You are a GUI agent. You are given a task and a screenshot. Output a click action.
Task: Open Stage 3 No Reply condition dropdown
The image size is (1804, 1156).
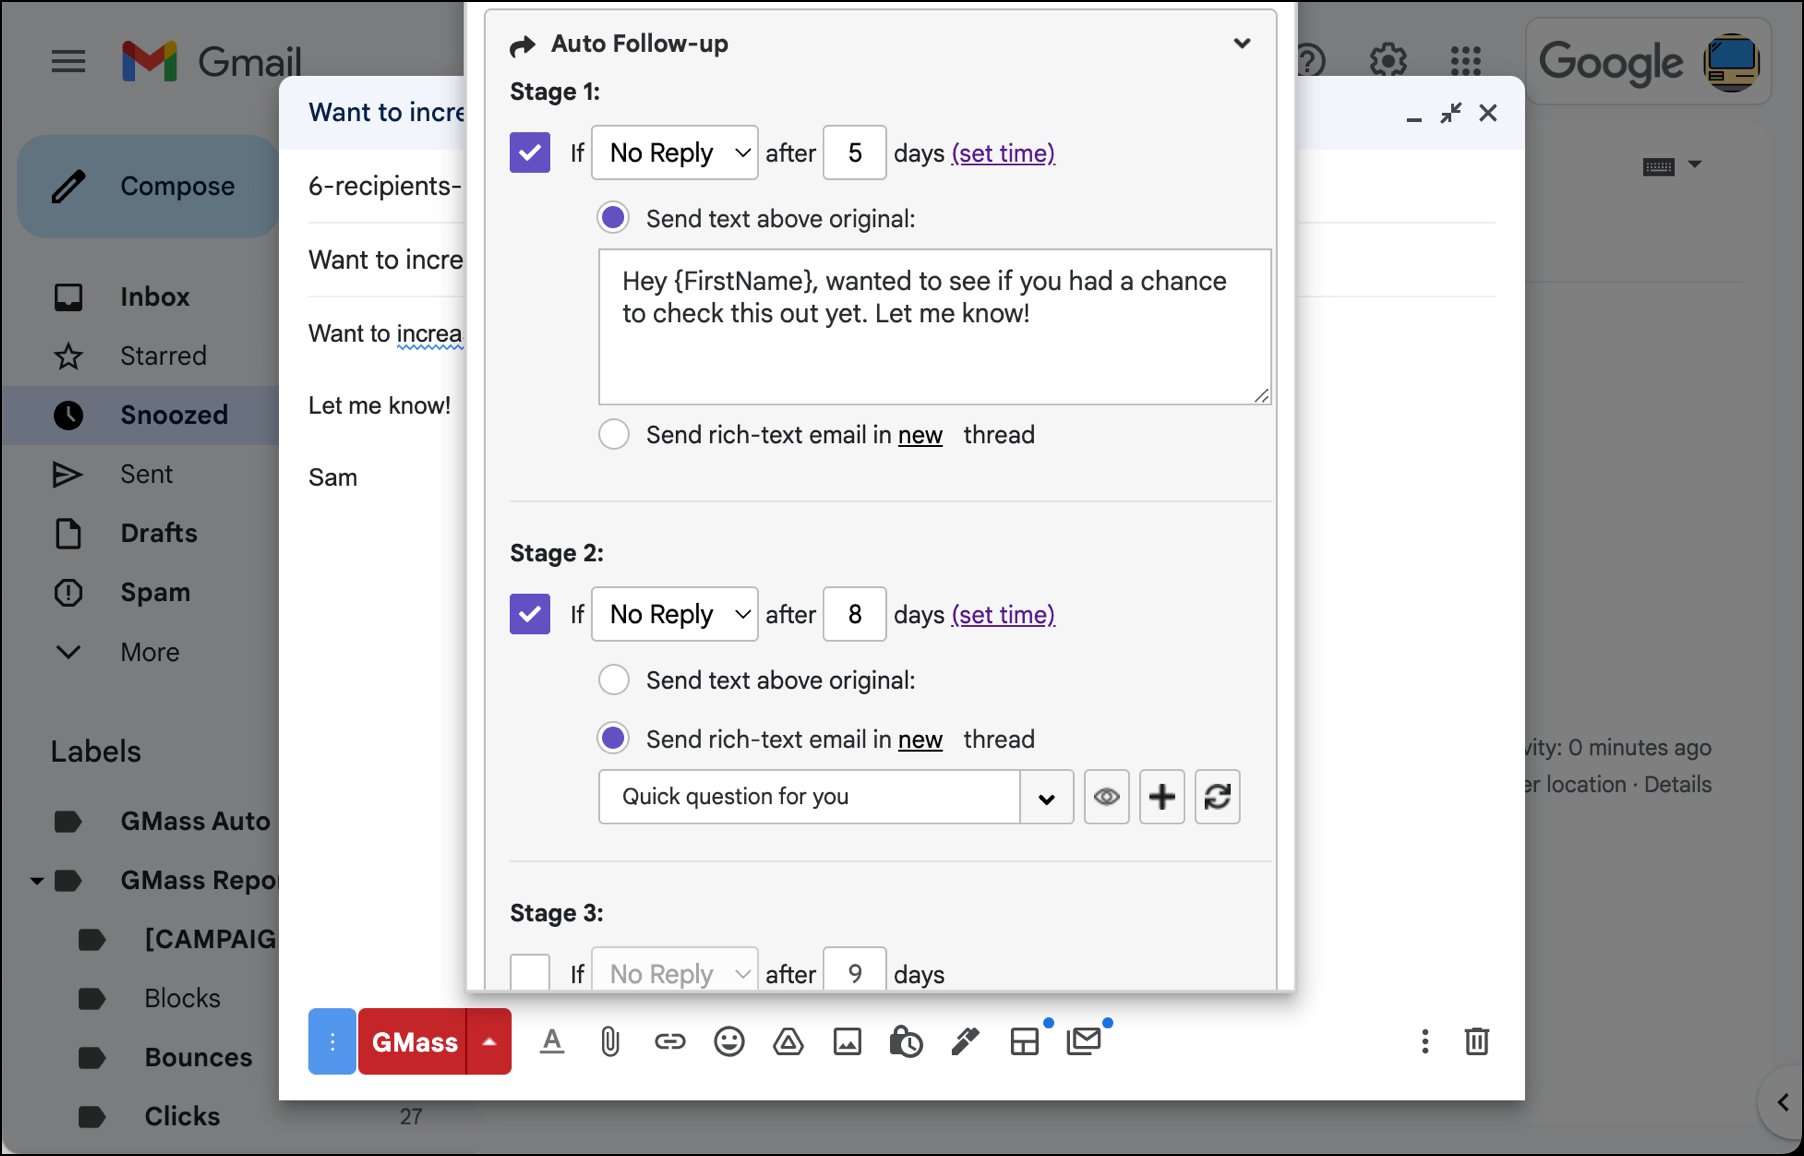click(x=675, y=970)
